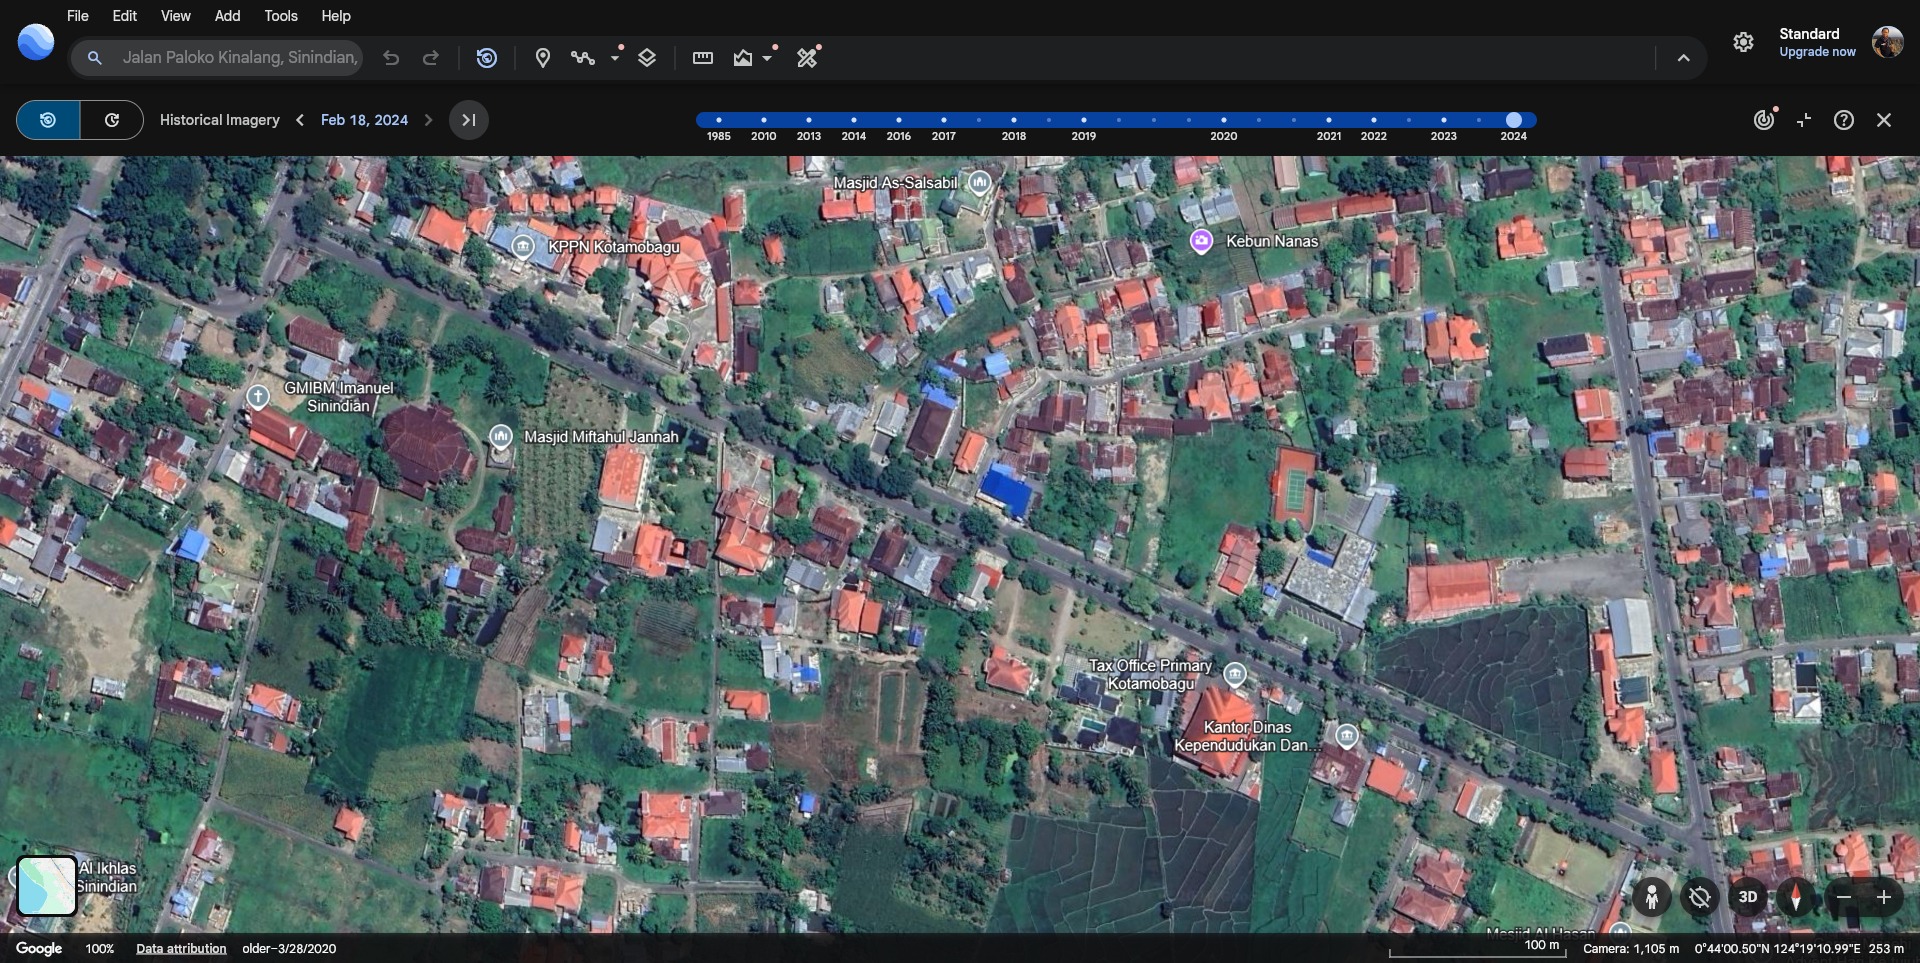Select the 2010 timeline marker
Image resolution: width=1920 pixels, height=963 pixels.
point(763,120)
